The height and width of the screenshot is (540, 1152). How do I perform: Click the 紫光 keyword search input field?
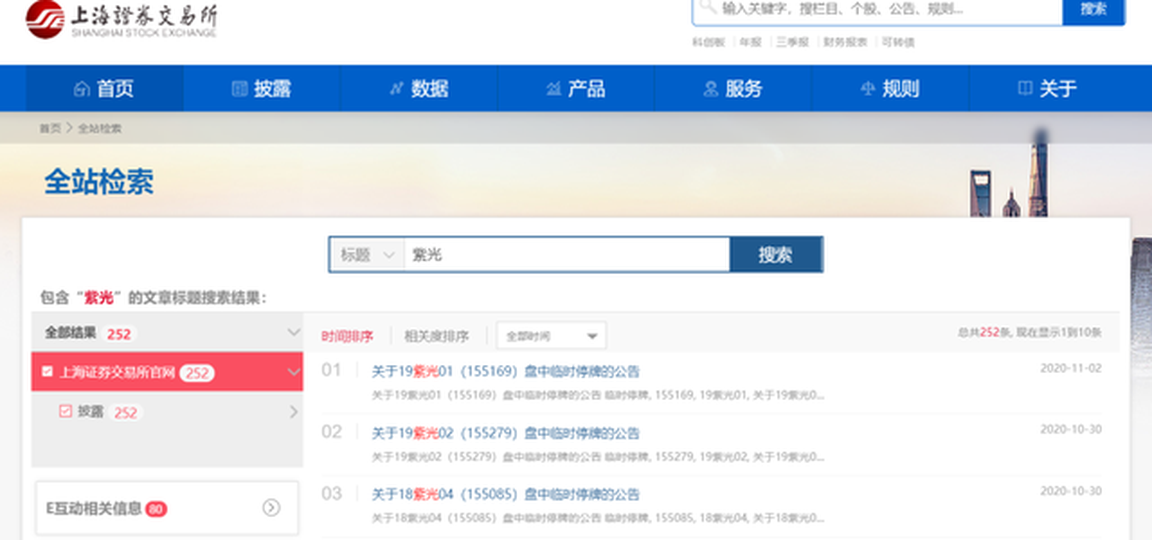(x=566, y=255)
